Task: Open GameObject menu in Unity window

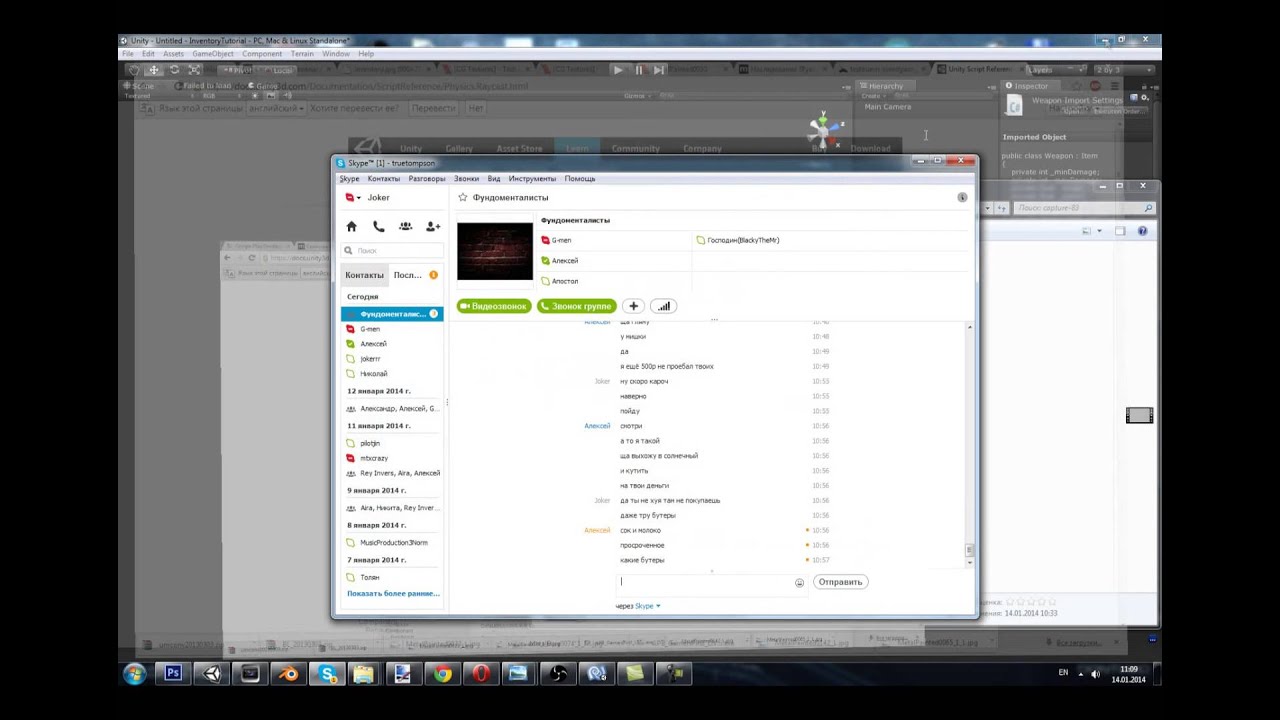Action: tap(213, 54)
